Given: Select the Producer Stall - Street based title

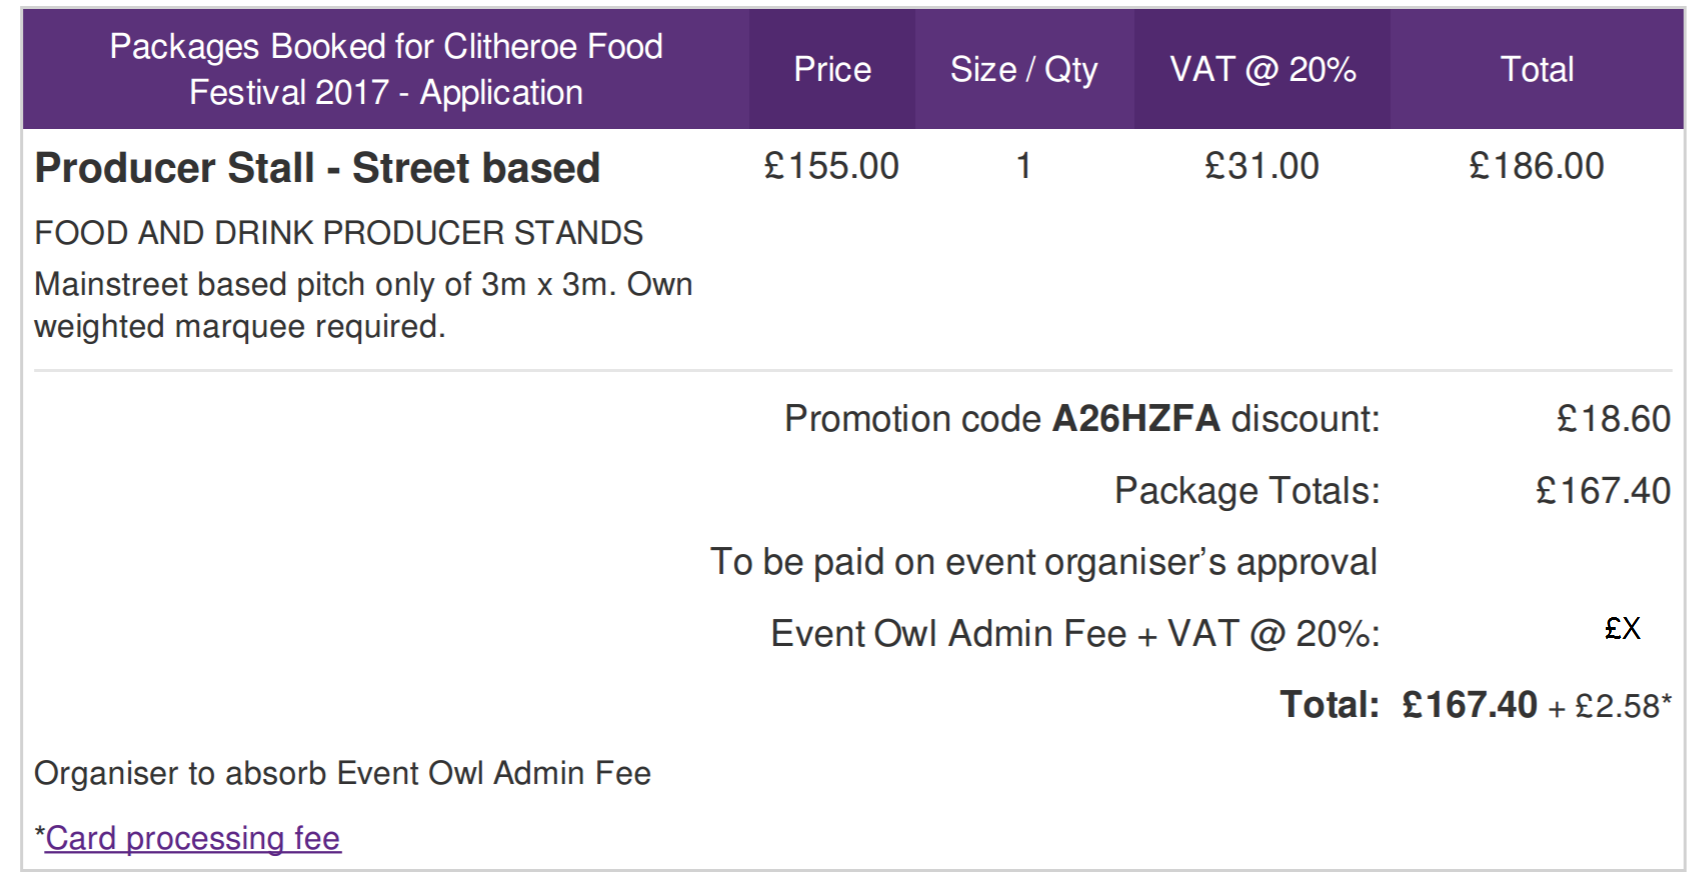Looking at the screenshot, I should pyautogui.click(x=317, y=168).
